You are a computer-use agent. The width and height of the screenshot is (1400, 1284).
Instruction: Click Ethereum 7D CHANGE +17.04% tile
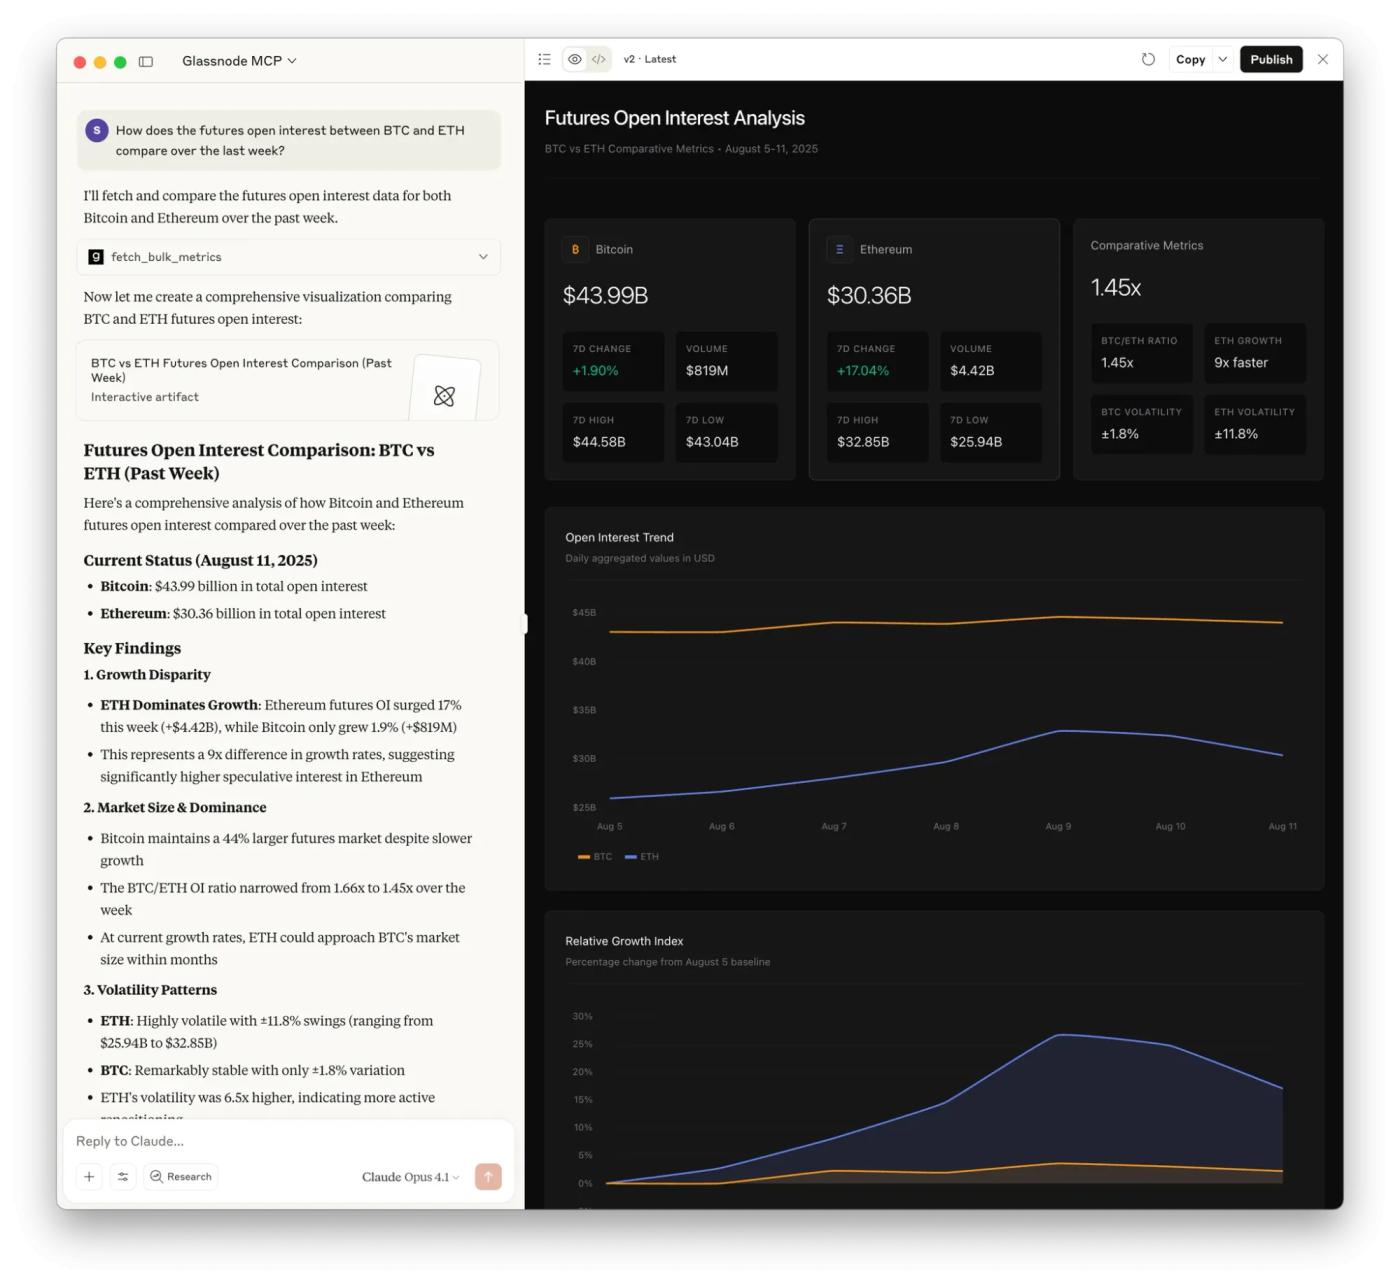(877, 361)
